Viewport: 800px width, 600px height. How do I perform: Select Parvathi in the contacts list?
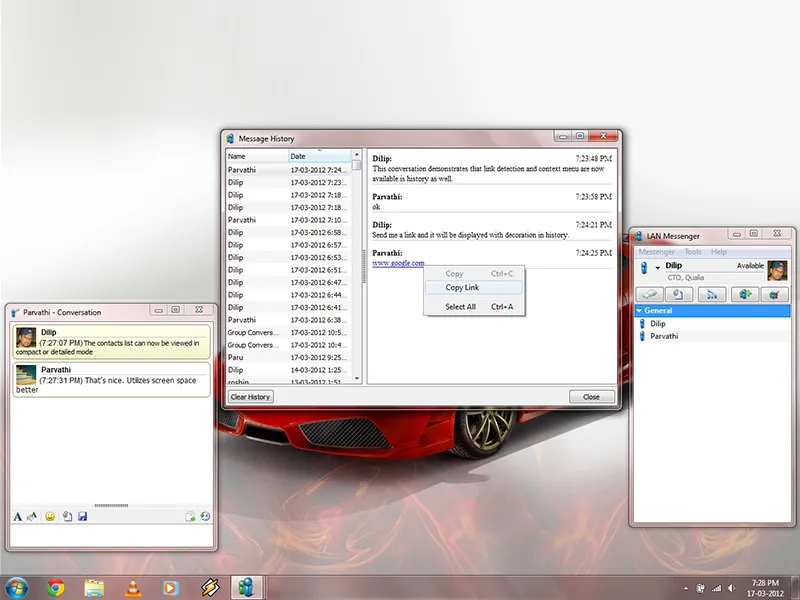pyautogui.click(x=664, y=336)
